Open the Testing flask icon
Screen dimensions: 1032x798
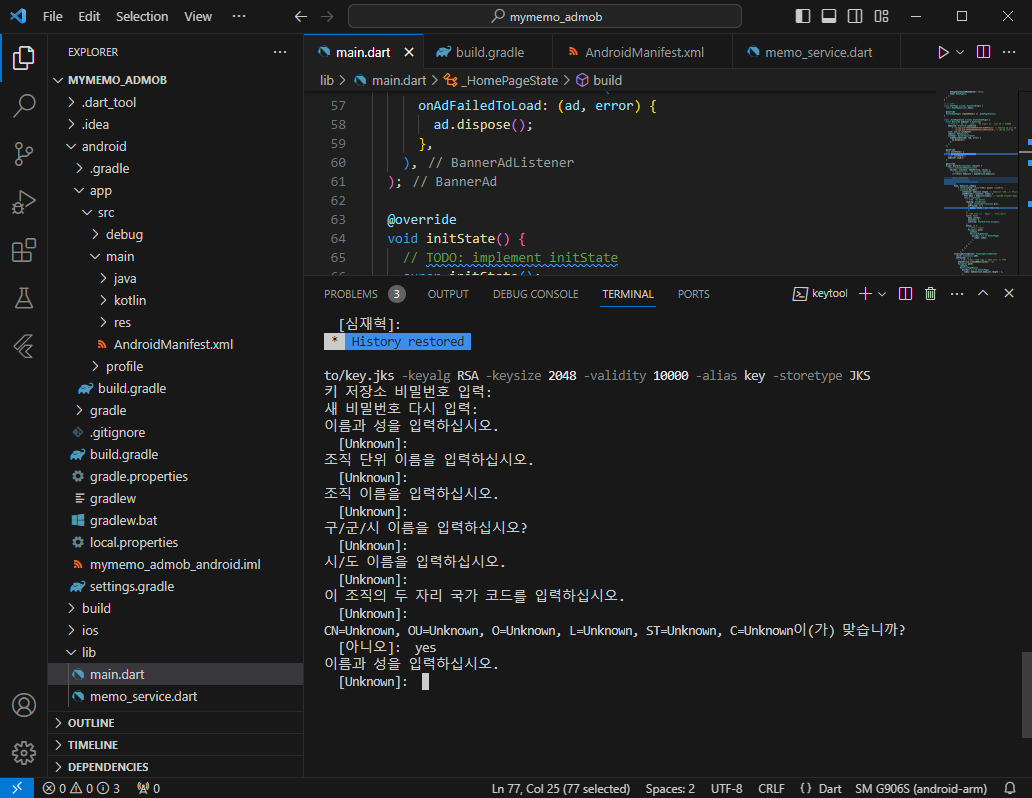point(24,298)
